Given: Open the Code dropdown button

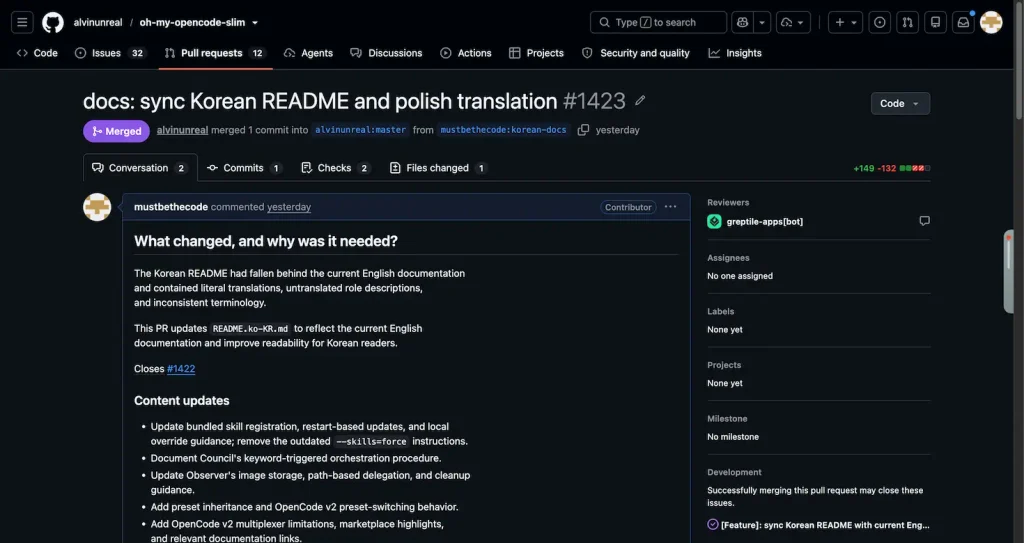Looking at the screenshot, I should click(x=900, y=103).
